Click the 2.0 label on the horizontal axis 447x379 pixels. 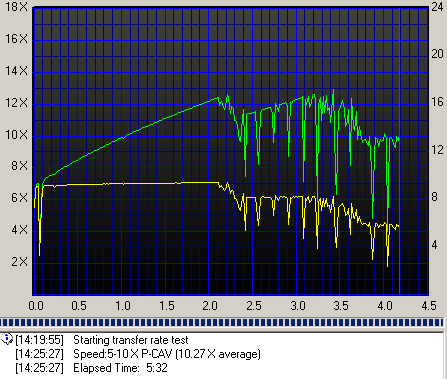[210, 306]
